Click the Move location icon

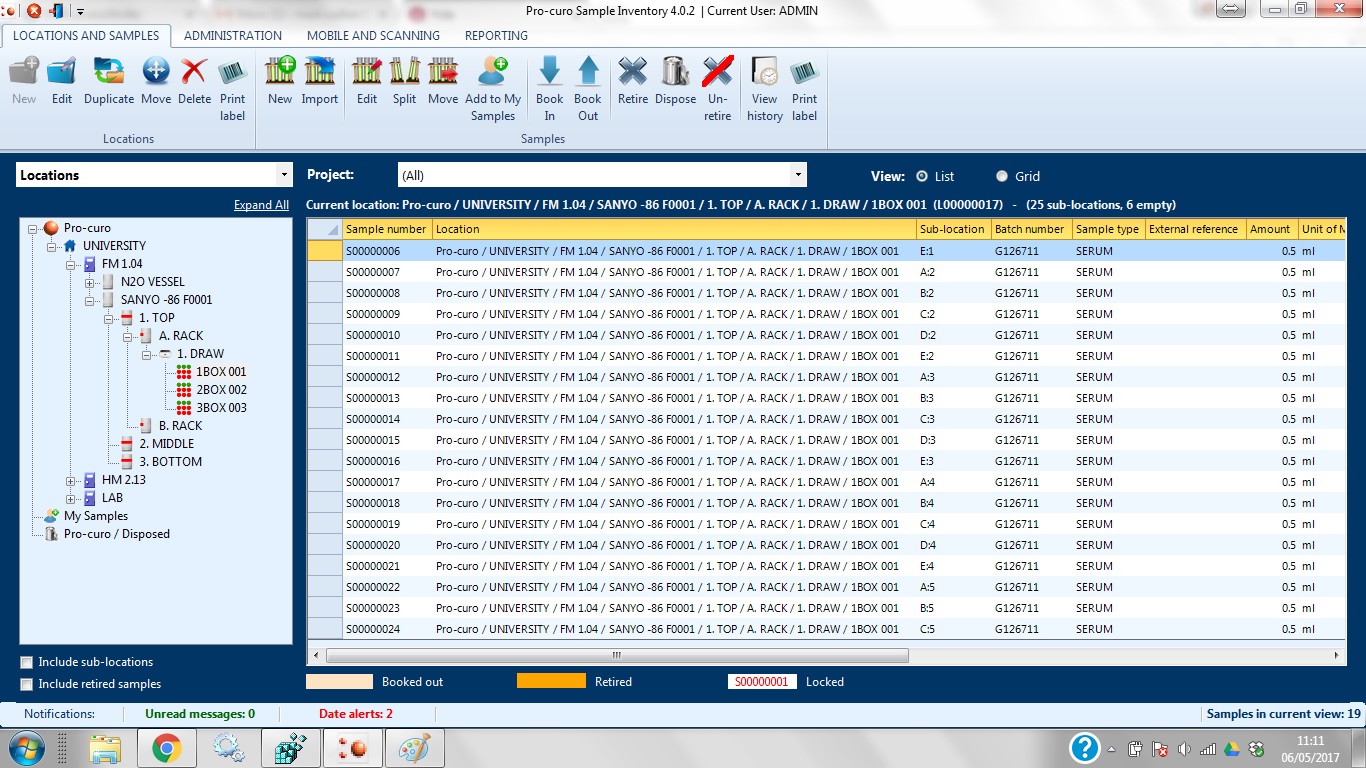pos(156,72)
